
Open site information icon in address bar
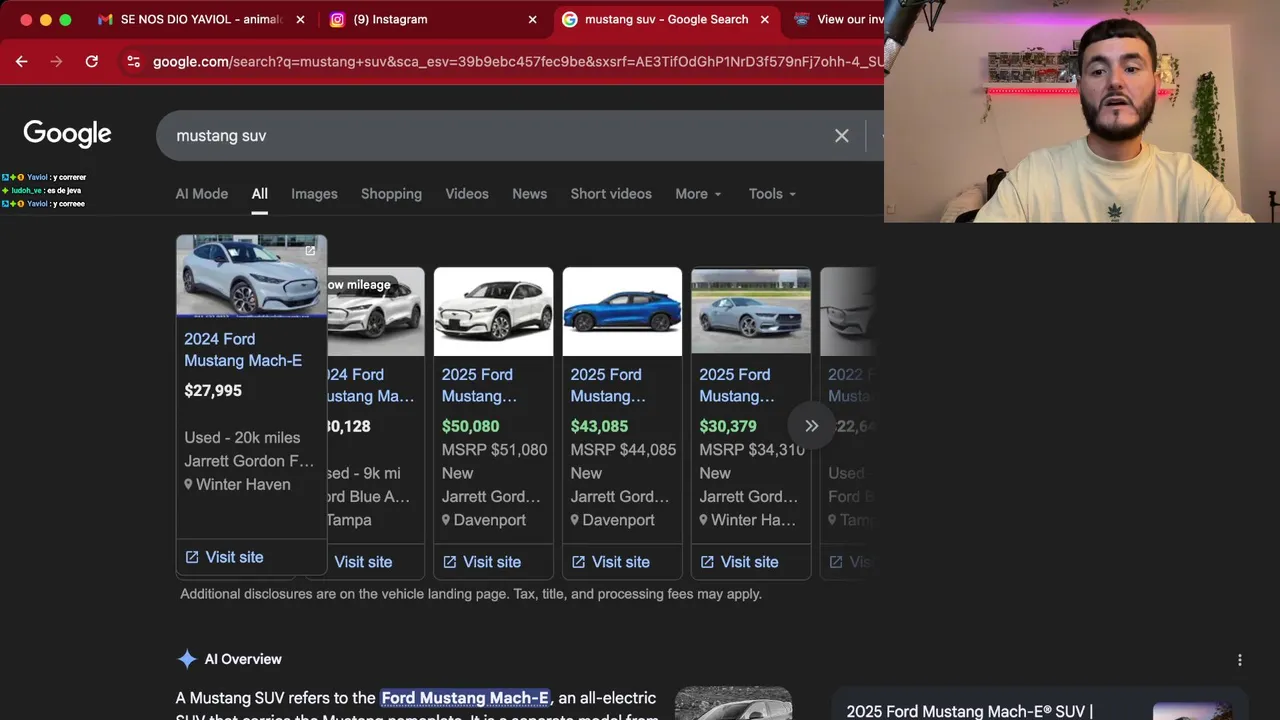[x=133, y=62]
